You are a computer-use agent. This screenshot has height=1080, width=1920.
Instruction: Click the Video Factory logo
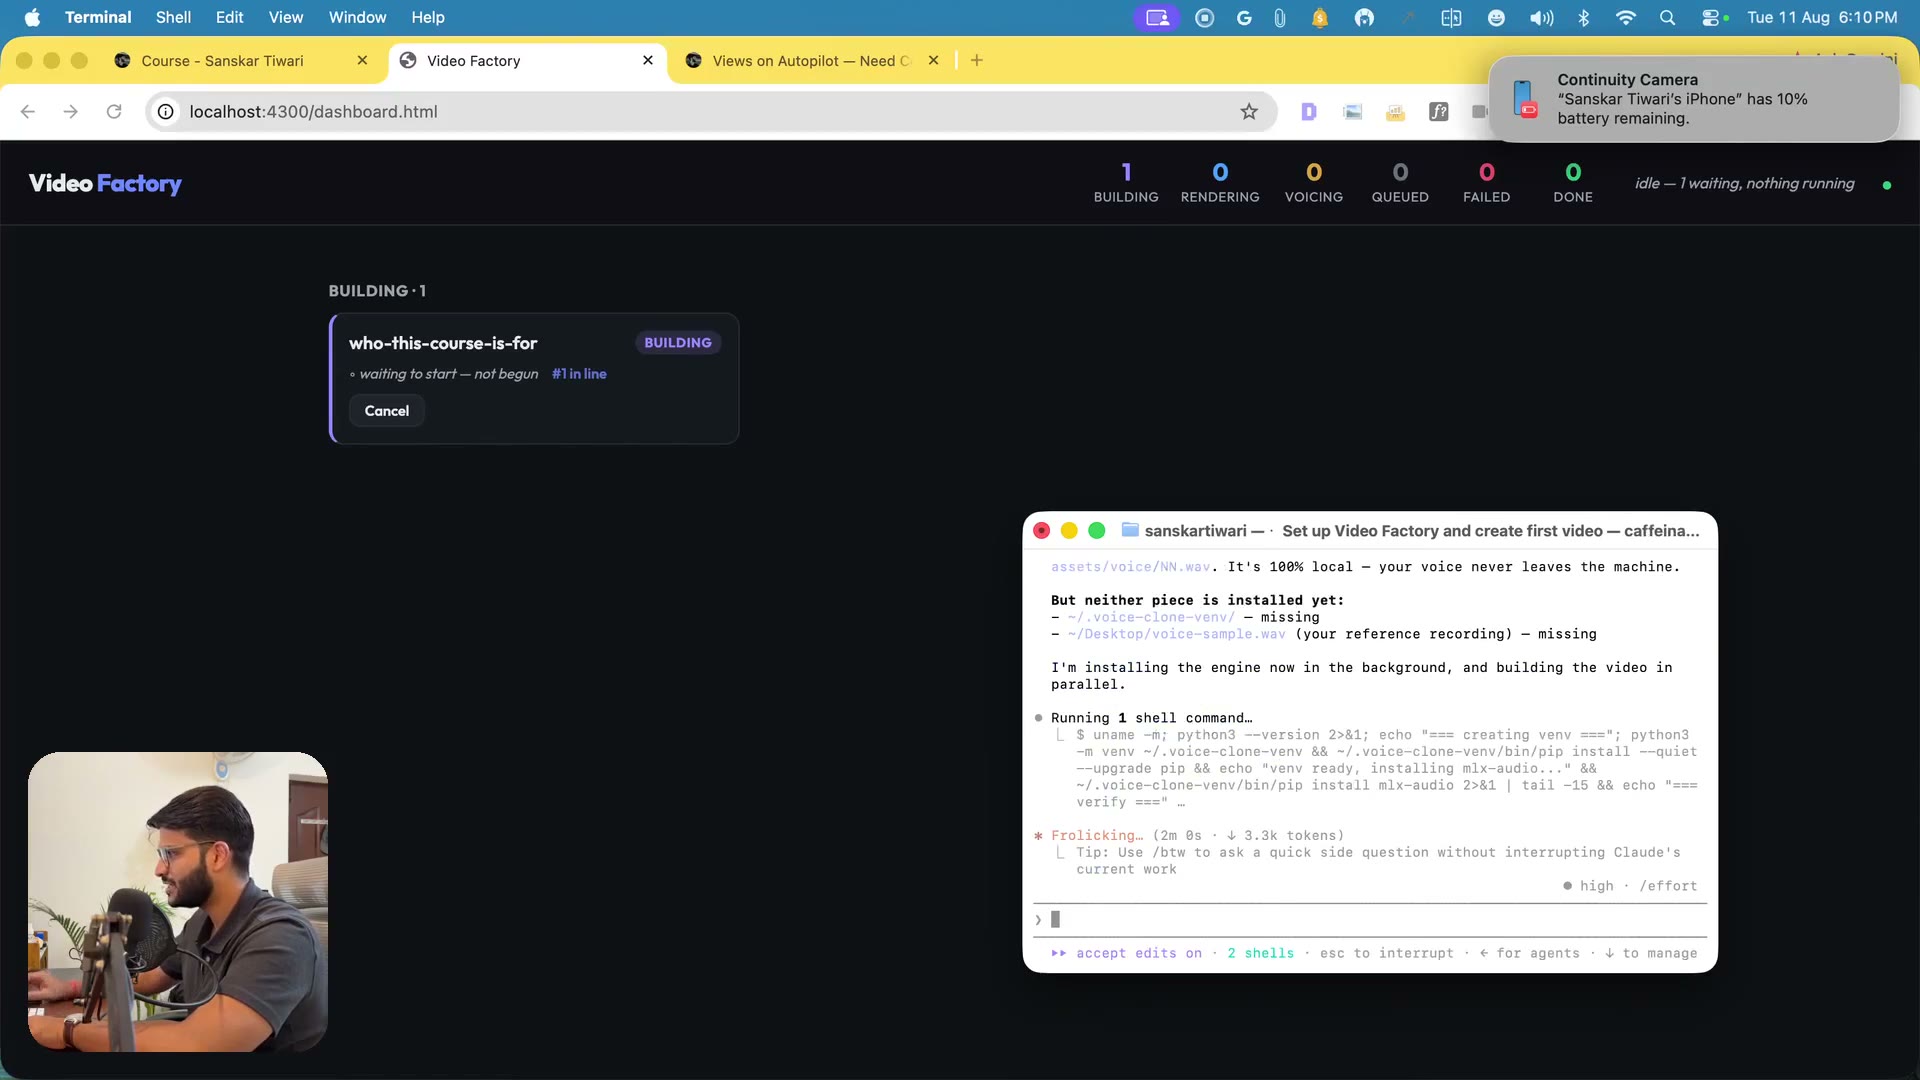click(x=105, y=183)
